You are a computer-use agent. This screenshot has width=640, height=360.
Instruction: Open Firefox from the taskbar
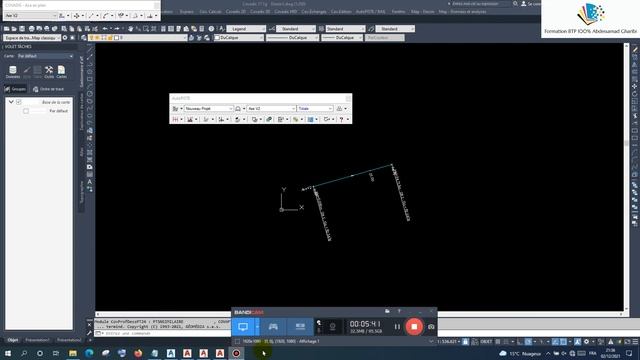(138, 353)
